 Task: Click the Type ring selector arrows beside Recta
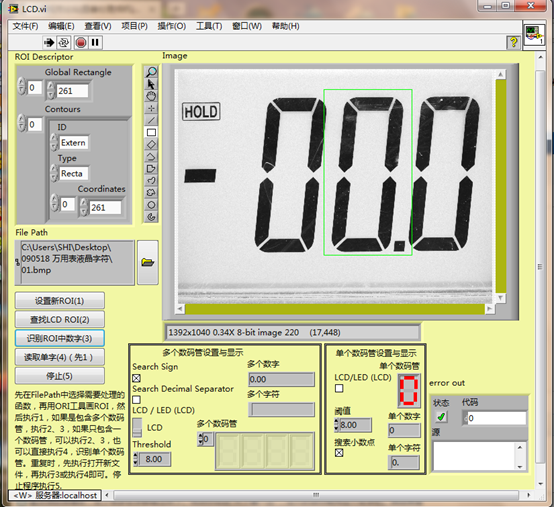pyautogui.click(x=54, y=173)
